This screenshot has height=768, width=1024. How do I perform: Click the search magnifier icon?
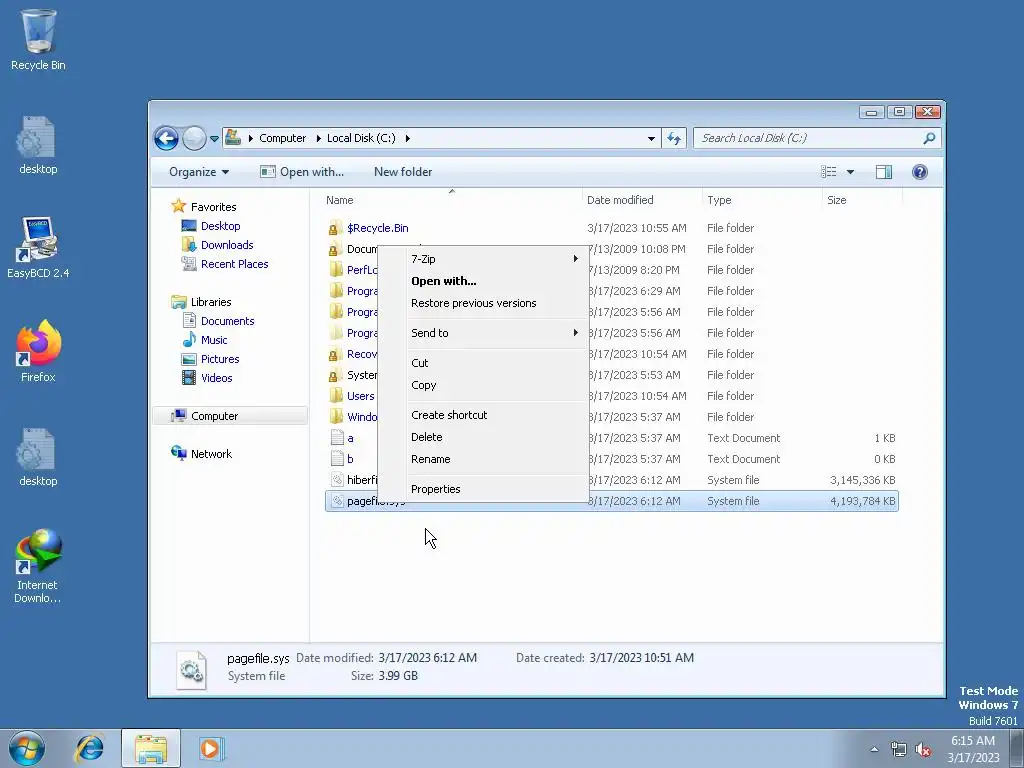tap(929, 138)
